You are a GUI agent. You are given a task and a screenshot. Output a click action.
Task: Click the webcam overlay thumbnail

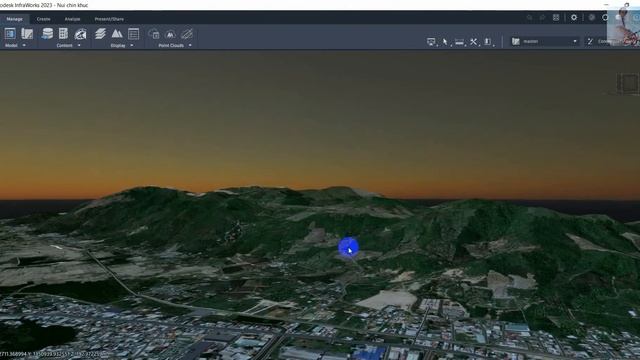623,25
